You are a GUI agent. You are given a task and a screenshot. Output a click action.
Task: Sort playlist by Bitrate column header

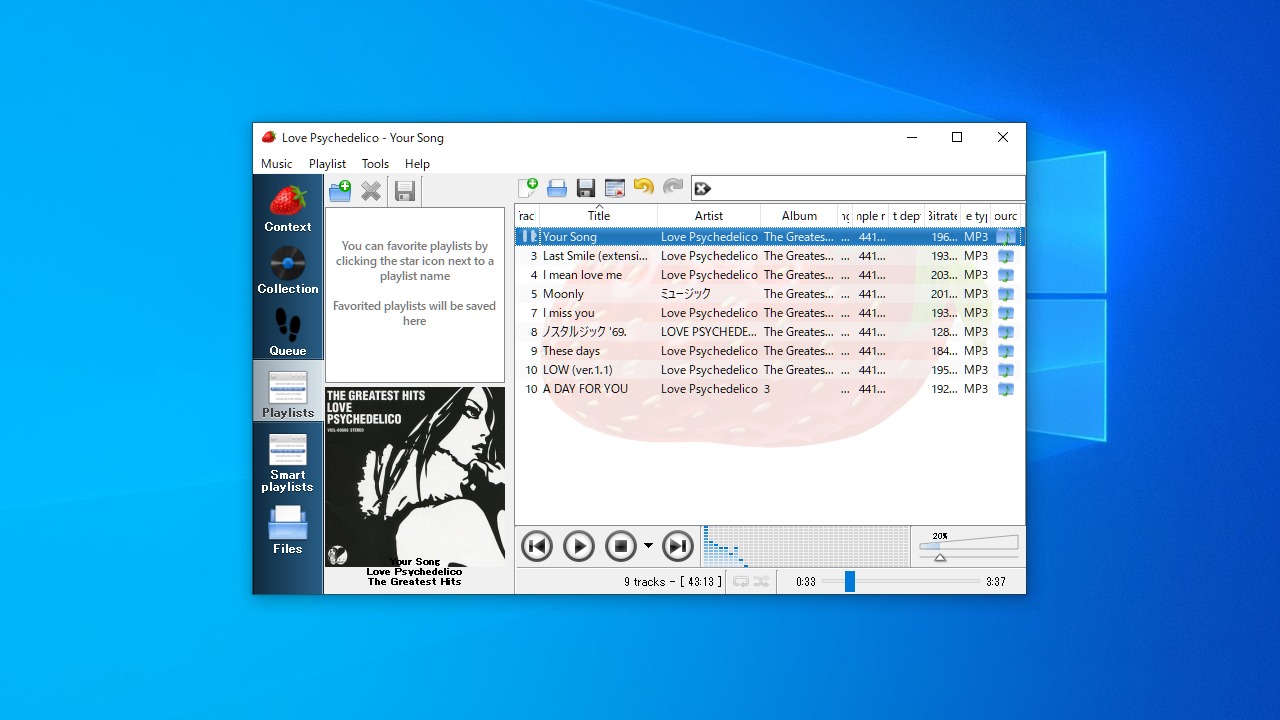(942, 216)
